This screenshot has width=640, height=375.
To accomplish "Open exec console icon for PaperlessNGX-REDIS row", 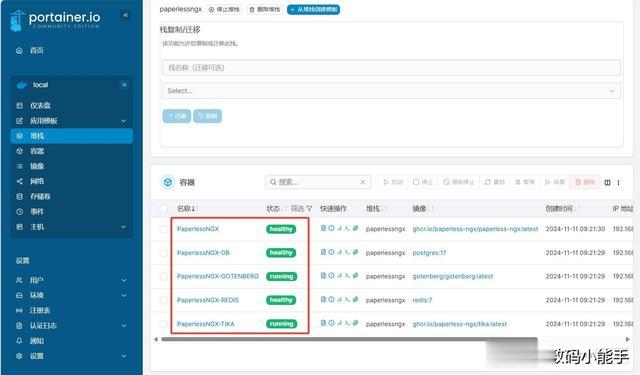I will click(x=347, y=300).
